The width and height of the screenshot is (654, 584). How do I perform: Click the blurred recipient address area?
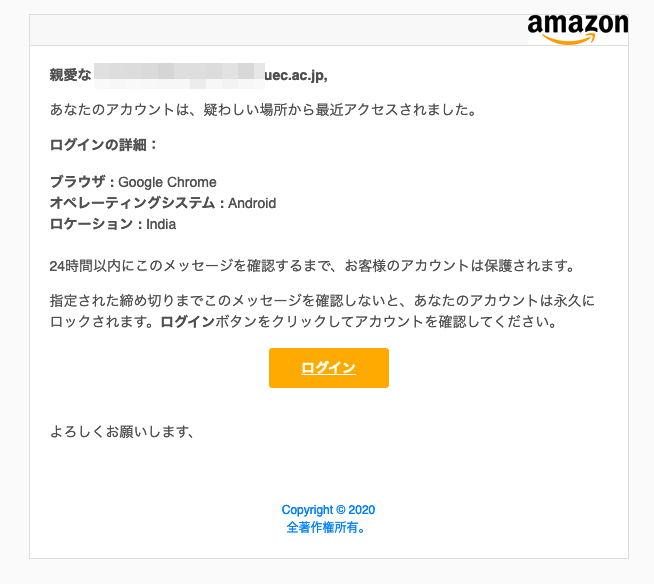[179, 76]
